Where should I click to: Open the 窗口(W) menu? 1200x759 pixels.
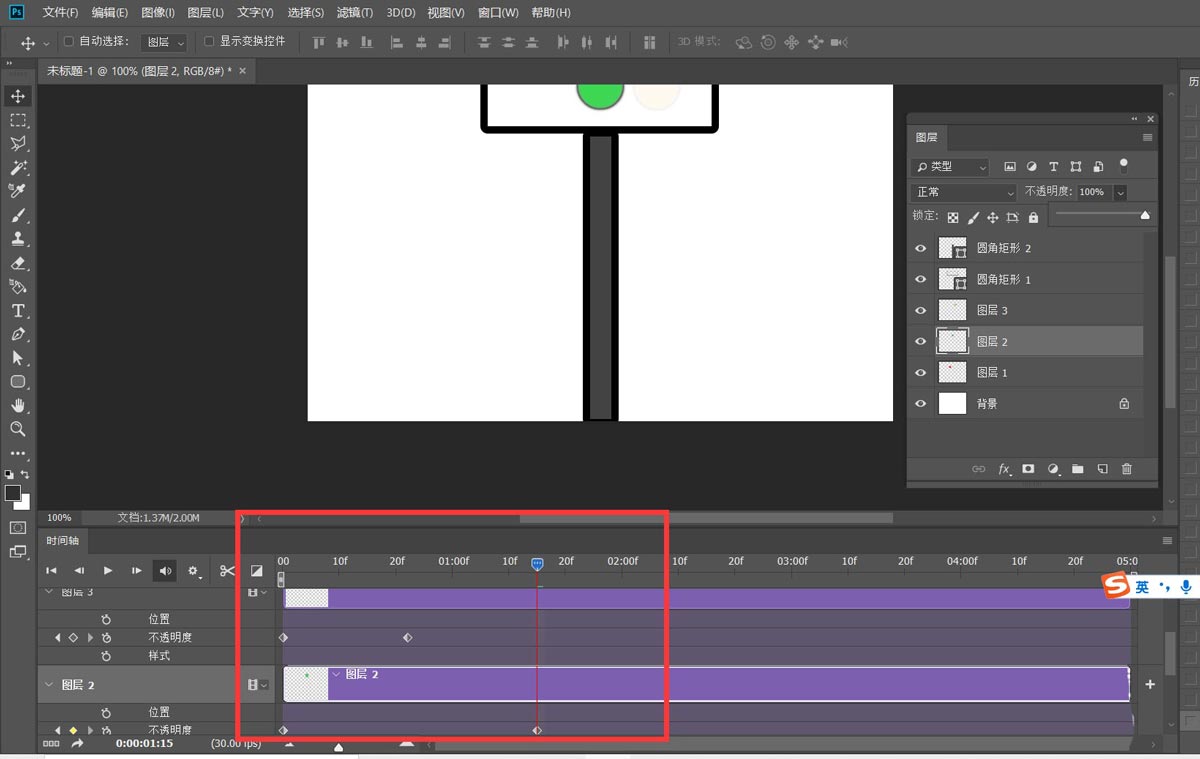pos(498,13)
